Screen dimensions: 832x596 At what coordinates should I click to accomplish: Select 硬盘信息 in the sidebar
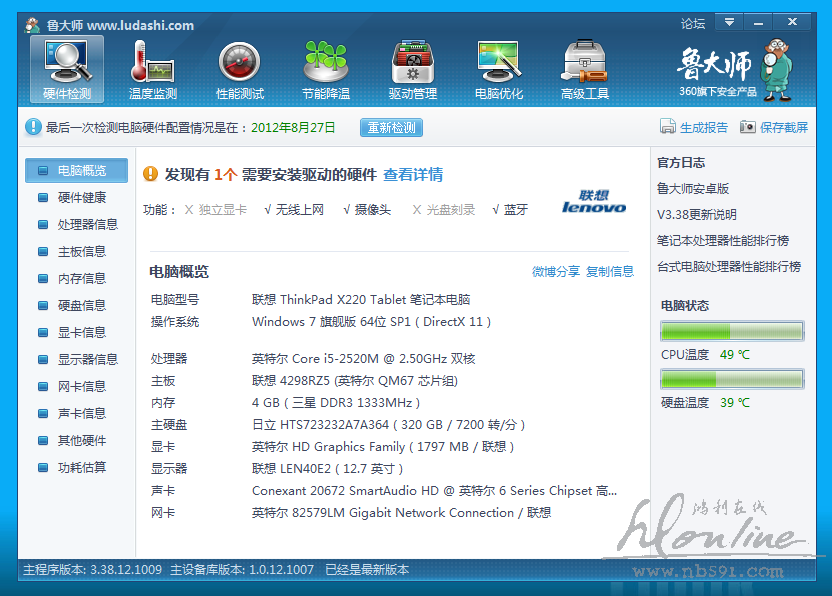(76, 306)
